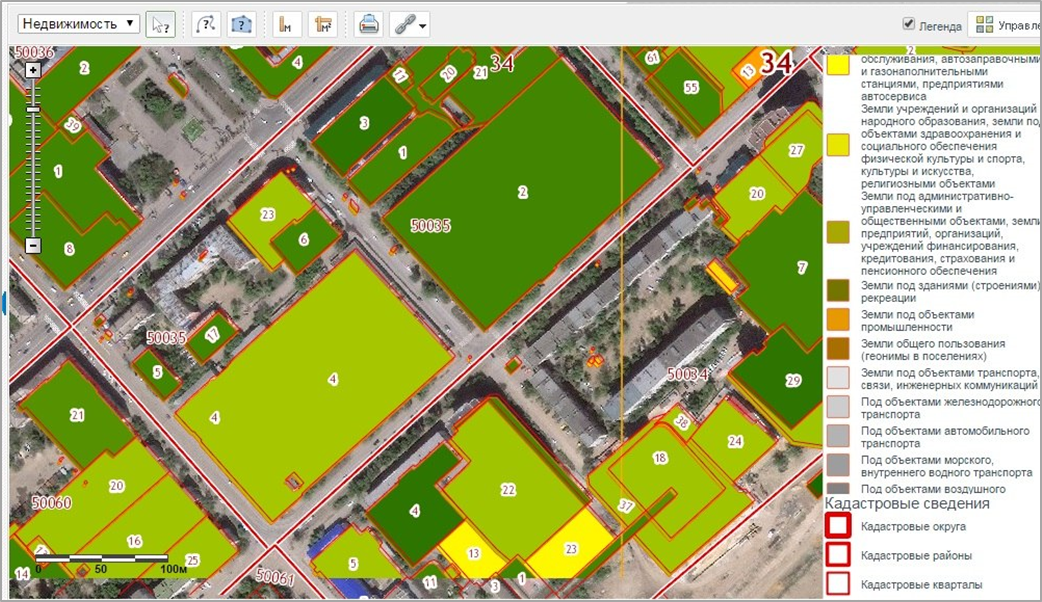The height and width of the screenshot is (602, 1042).
Task: Click the chain link icon
Action: [x=404, y=25]
